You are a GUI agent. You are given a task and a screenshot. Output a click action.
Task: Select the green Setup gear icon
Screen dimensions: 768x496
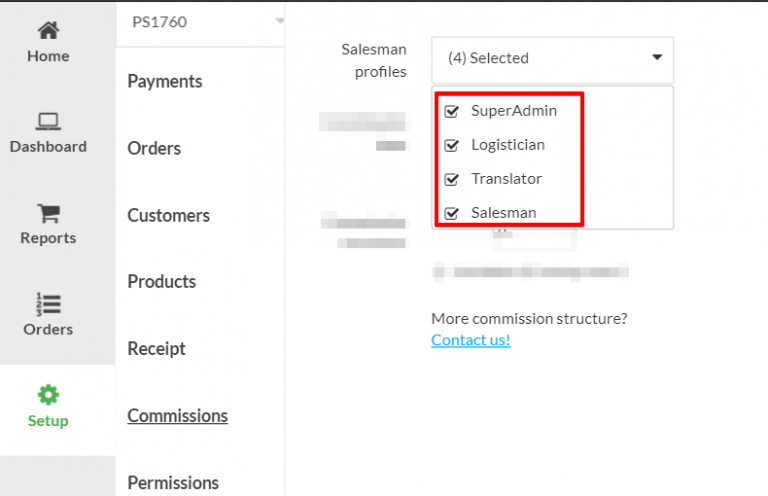coord(48,395)
